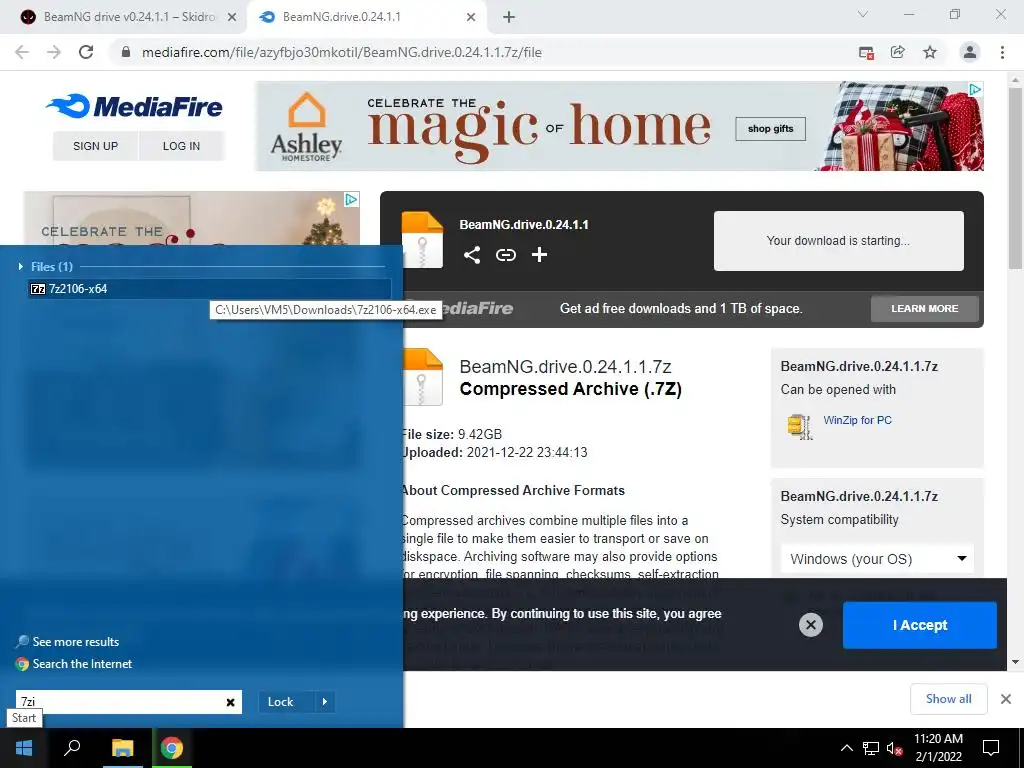Viewport: 1024px width, 768px height.
Task: Click the taskbar search magnifier
Action: [x=72, y=748]
